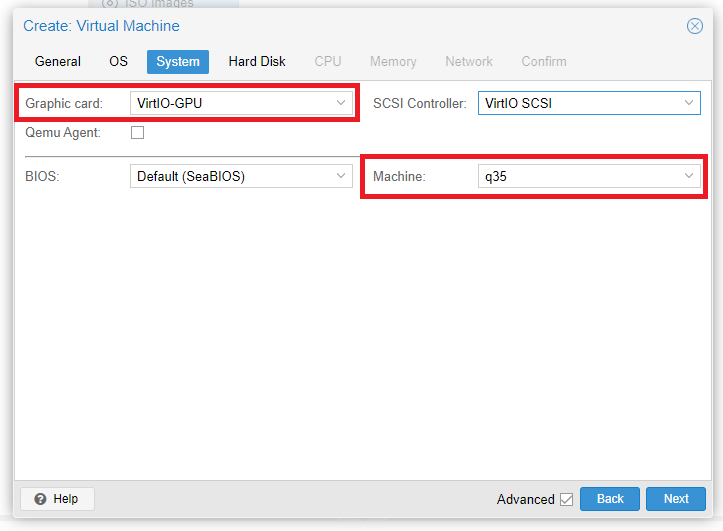Screen dimensions: 723x531
Task: Click the Advanced label text
Action: click(525, 500)
